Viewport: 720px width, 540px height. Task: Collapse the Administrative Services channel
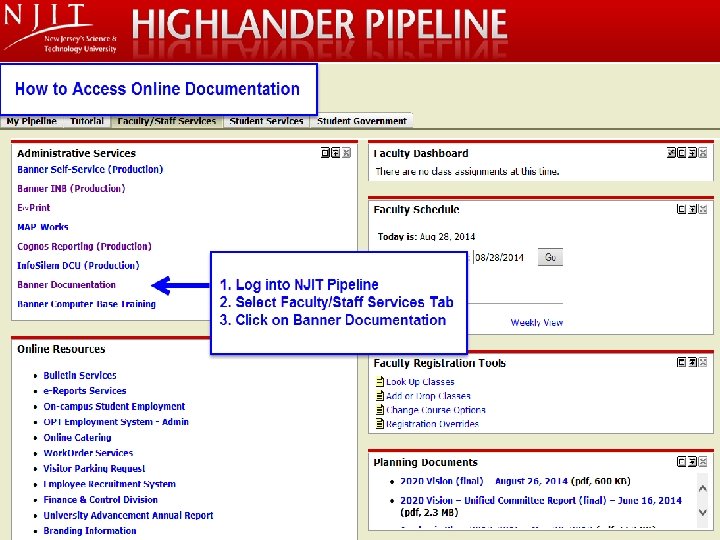pyautogui.click(x=336, y=153)
